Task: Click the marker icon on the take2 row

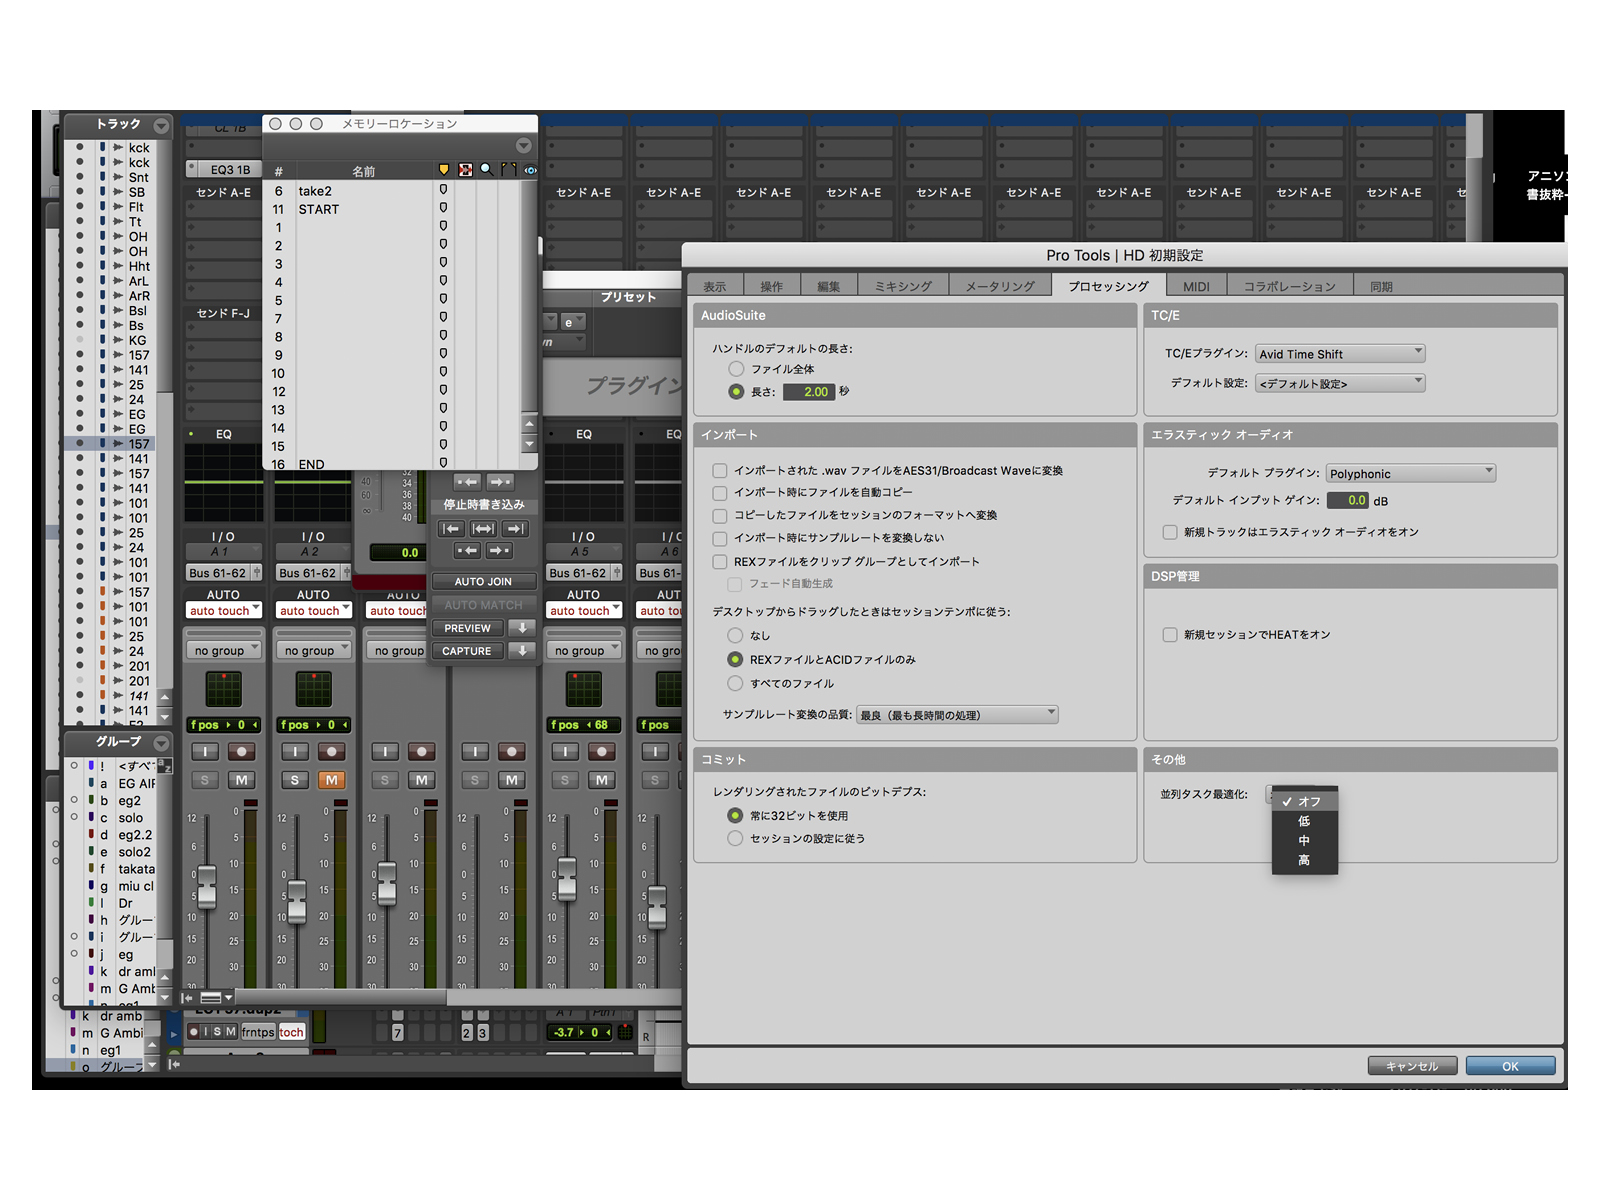Action: (x=443, y=190)
